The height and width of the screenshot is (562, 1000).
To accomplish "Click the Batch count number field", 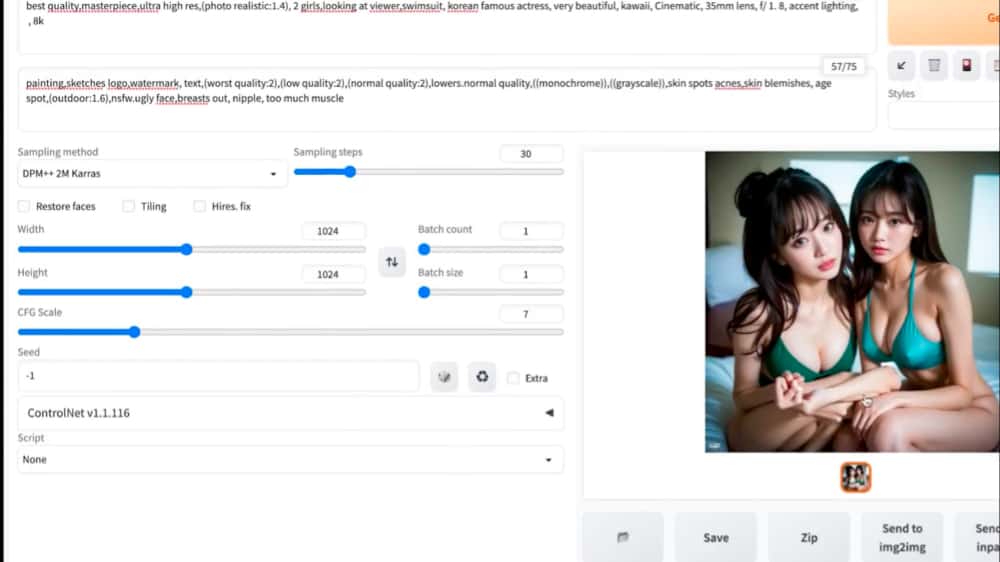I will pos(532,231).
